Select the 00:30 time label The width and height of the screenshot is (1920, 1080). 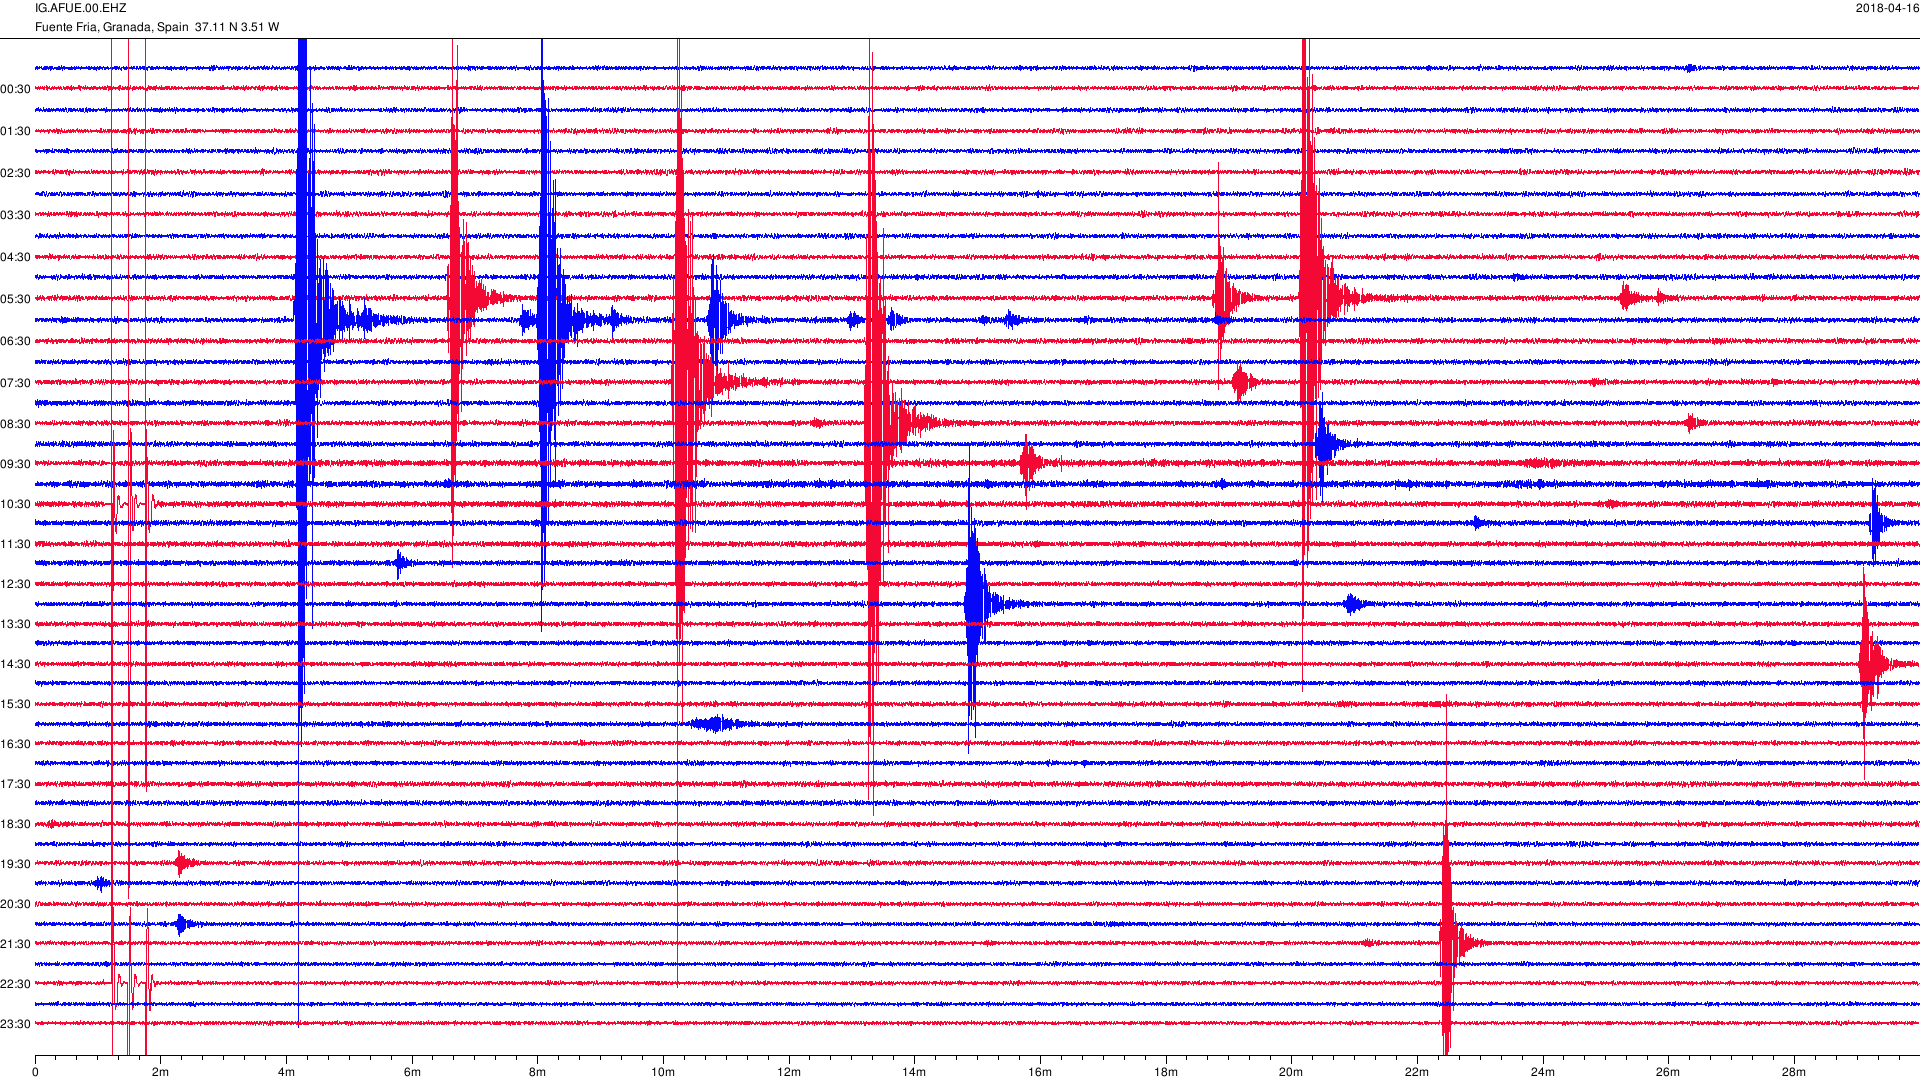[15, 89]
